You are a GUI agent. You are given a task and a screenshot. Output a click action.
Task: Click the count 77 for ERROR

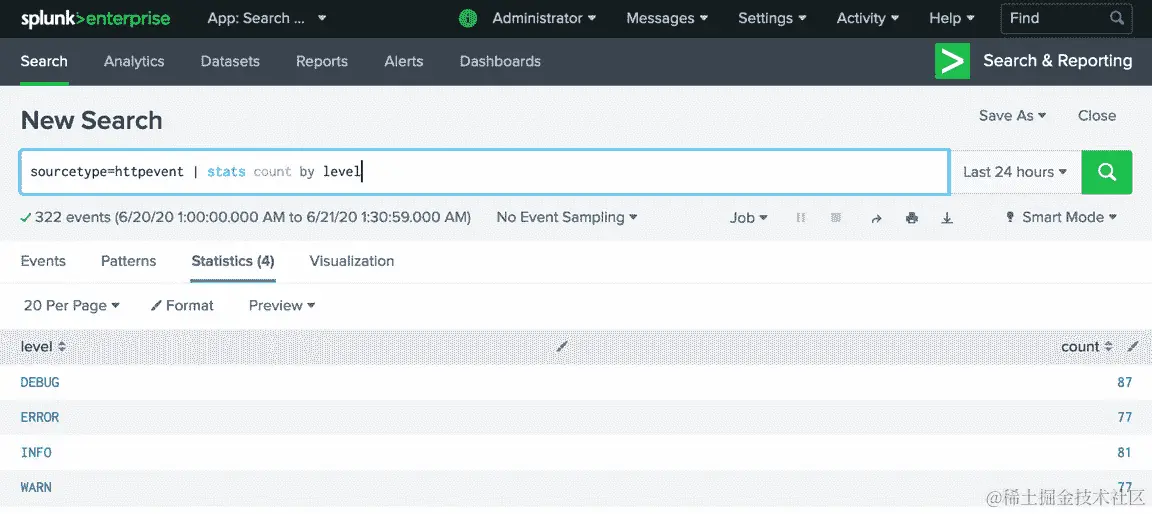tap(1124, 417)
